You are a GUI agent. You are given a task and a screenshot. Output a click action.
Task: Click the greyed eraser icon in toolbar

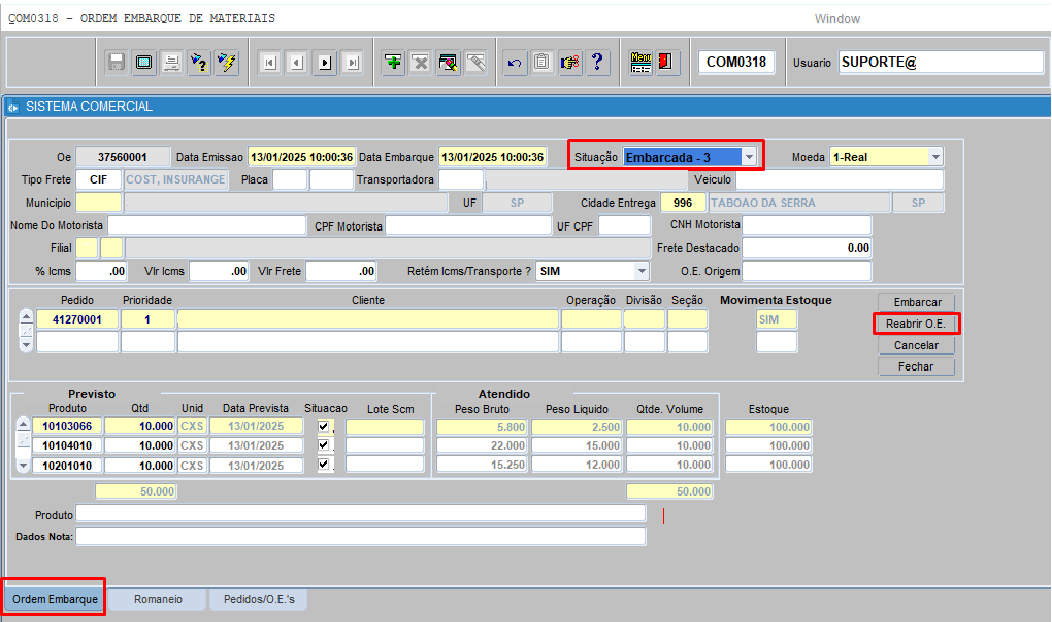coord(476,62)
